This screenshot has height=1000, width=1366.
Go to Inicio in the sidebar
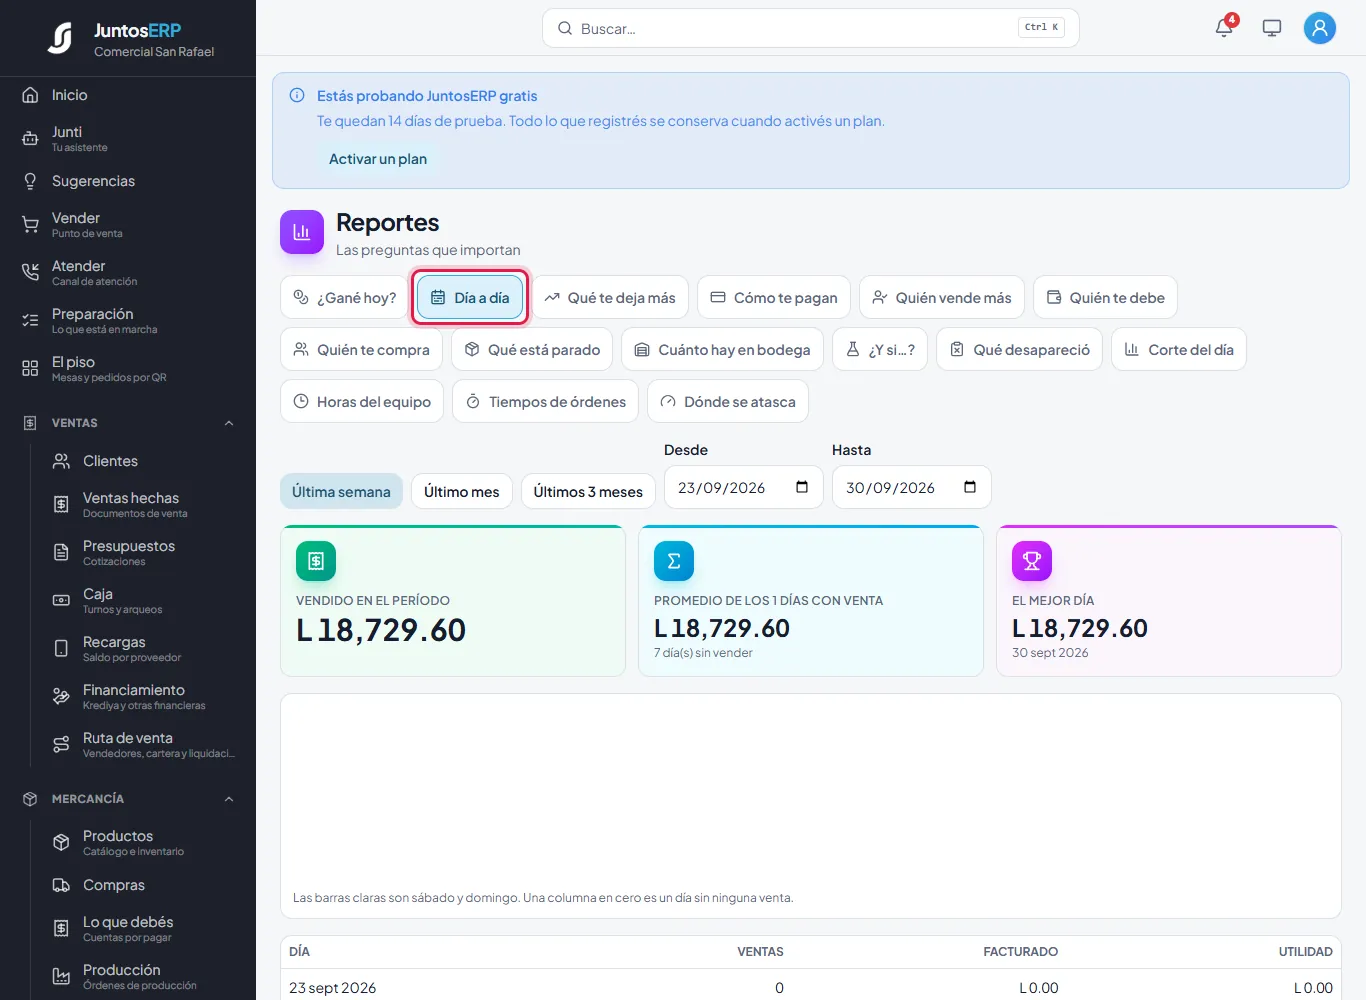click(x=128, y=95)
